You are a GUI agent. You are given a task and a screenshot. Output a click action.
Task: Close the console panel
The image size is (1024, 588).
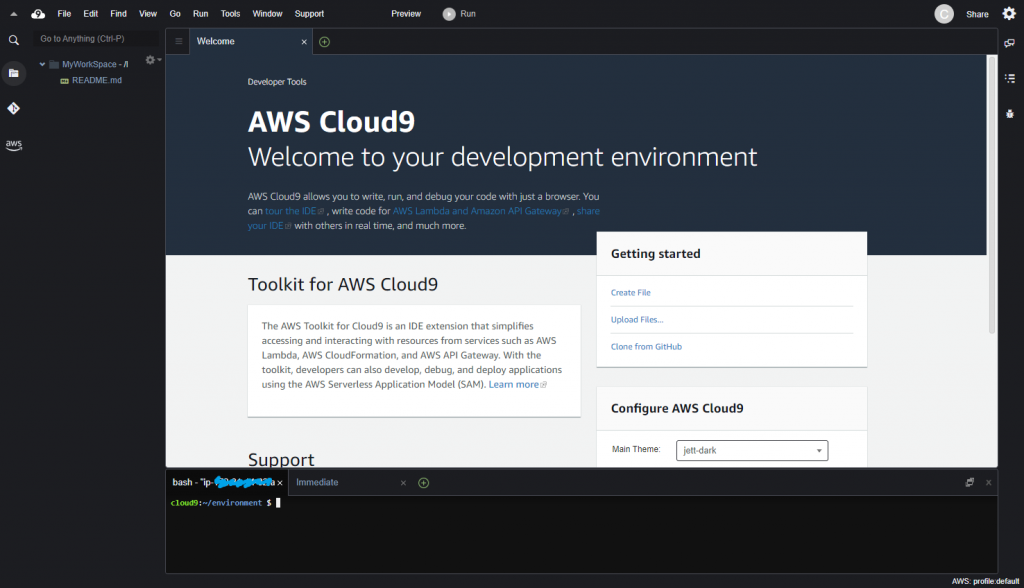pos(989,482)
